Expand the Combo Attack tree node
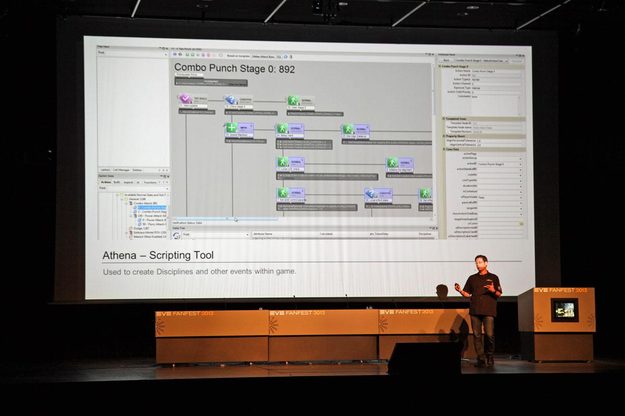Viewport: 625px width, 416px height. point(126,203)
